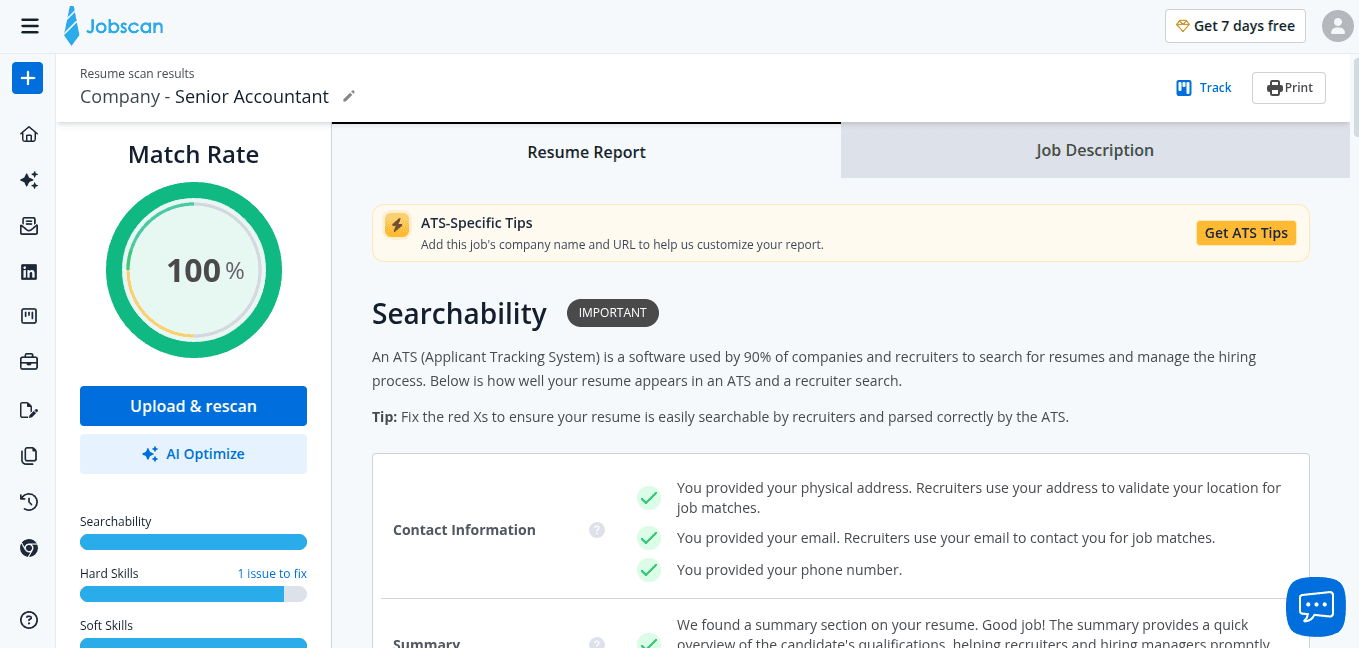Screen dimensions: 1359x648
Task: Click the Hard Skills label
Action: pos(109,574)
